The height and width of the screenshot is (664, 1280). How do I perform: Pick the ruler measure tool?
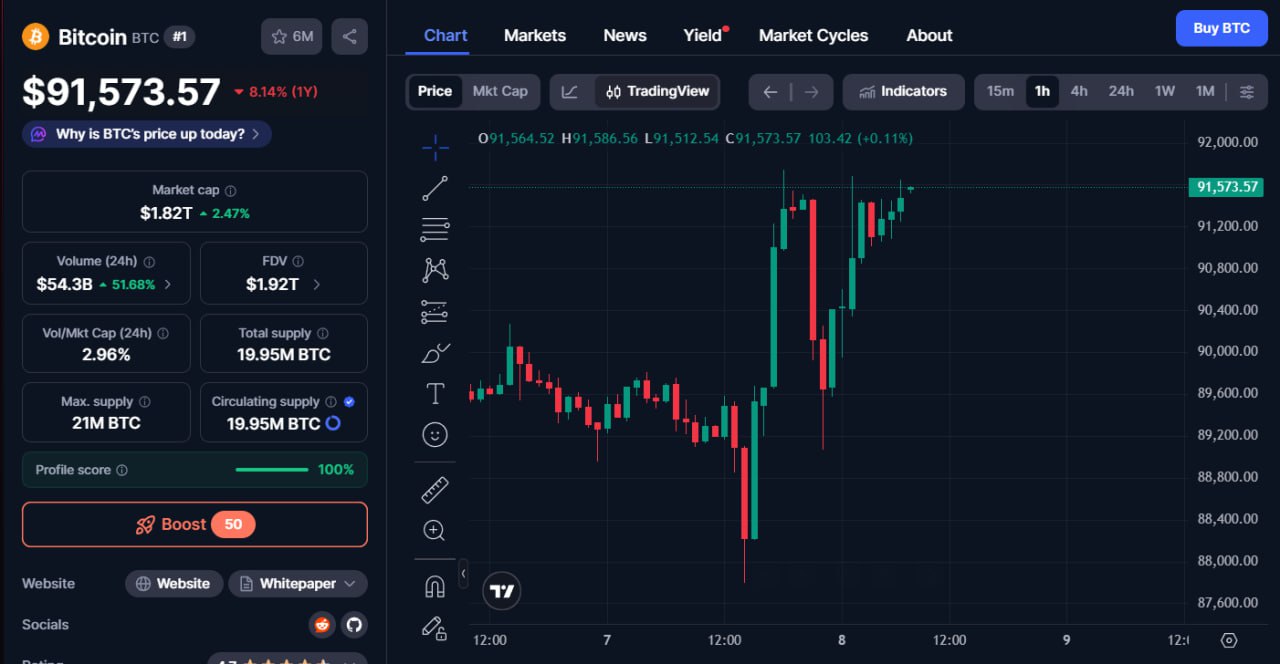pyautogui.click(x=435, y=490)
